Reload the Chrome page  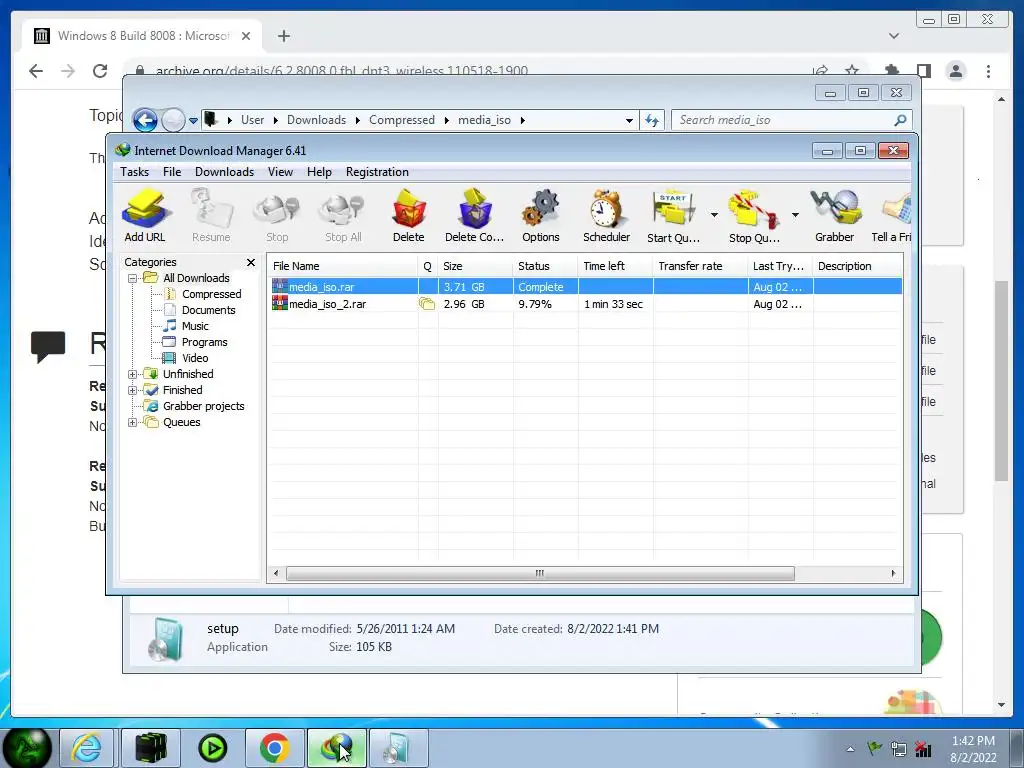(100, 71)
